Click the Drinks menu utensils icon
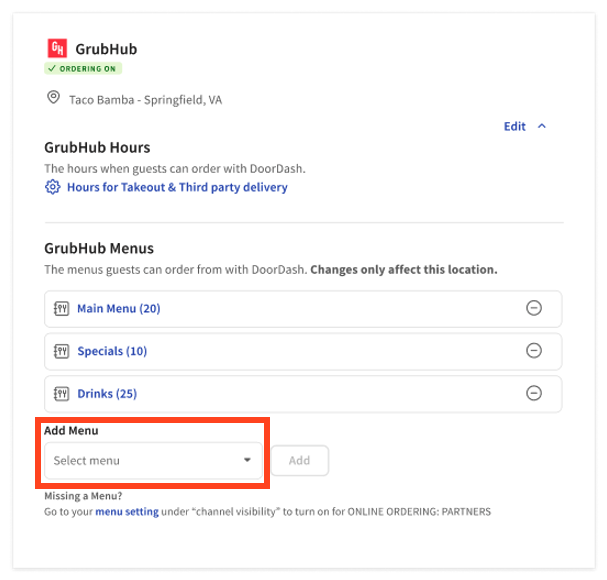607x580 pixels. [x=61, y=393]
